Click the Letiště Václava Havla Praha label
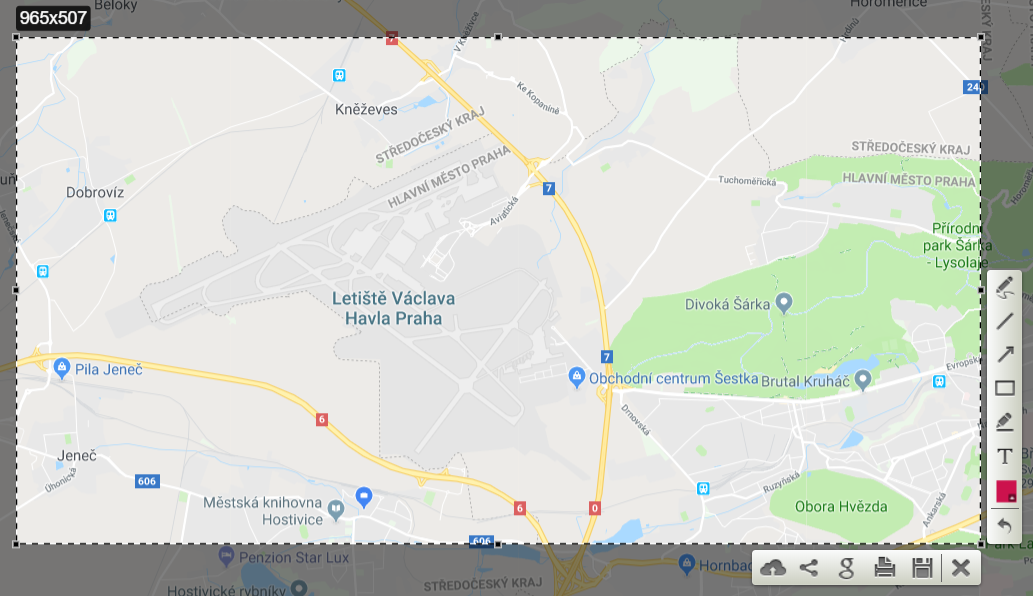Viewport: 1033px width, 596px height. coord(393,308)
